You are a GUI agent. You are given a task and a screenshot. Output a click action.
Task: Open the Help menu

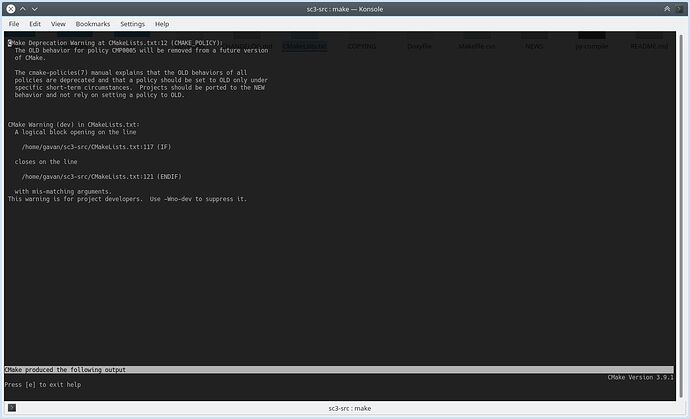point(162,23)
